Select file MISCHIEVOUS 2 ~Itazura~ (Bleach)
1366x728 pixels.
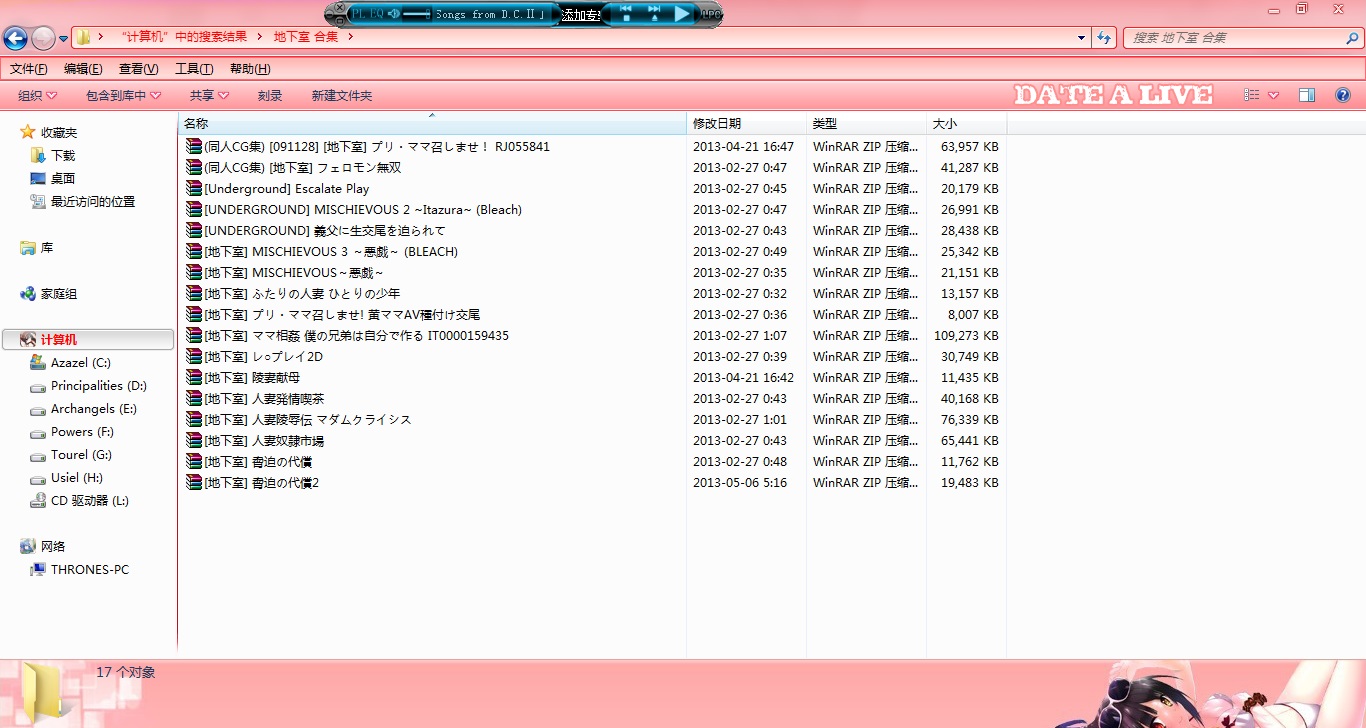(363, 210)
